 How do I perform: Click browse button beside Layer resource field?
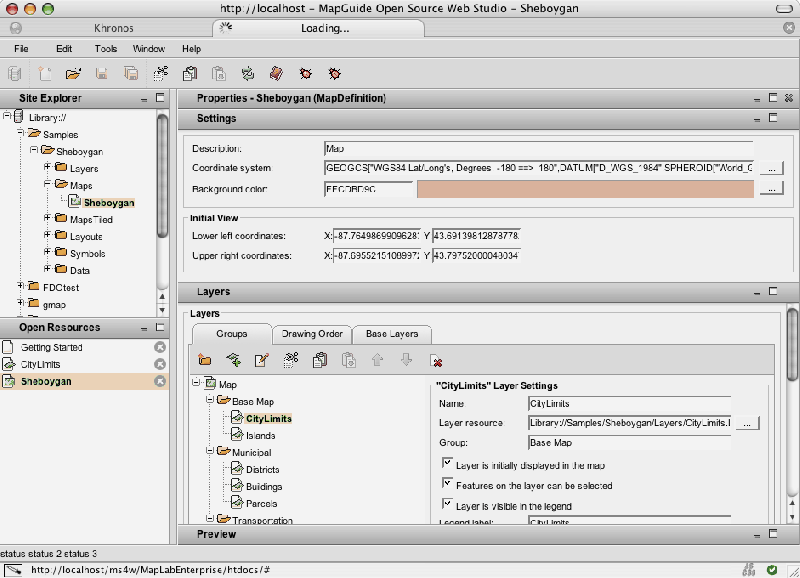tap(747, 423)
